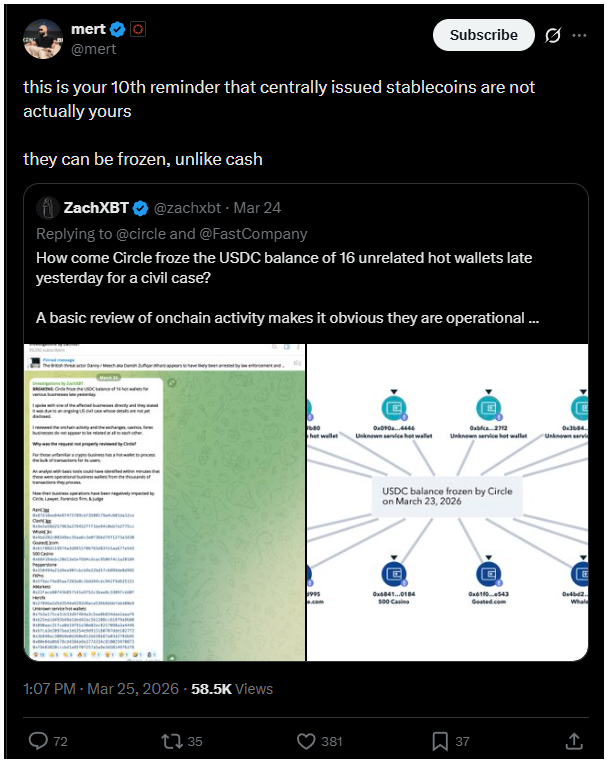Click the Grok slash icon
The height and width of the screenshot is (763, 608).
(552, 35)
